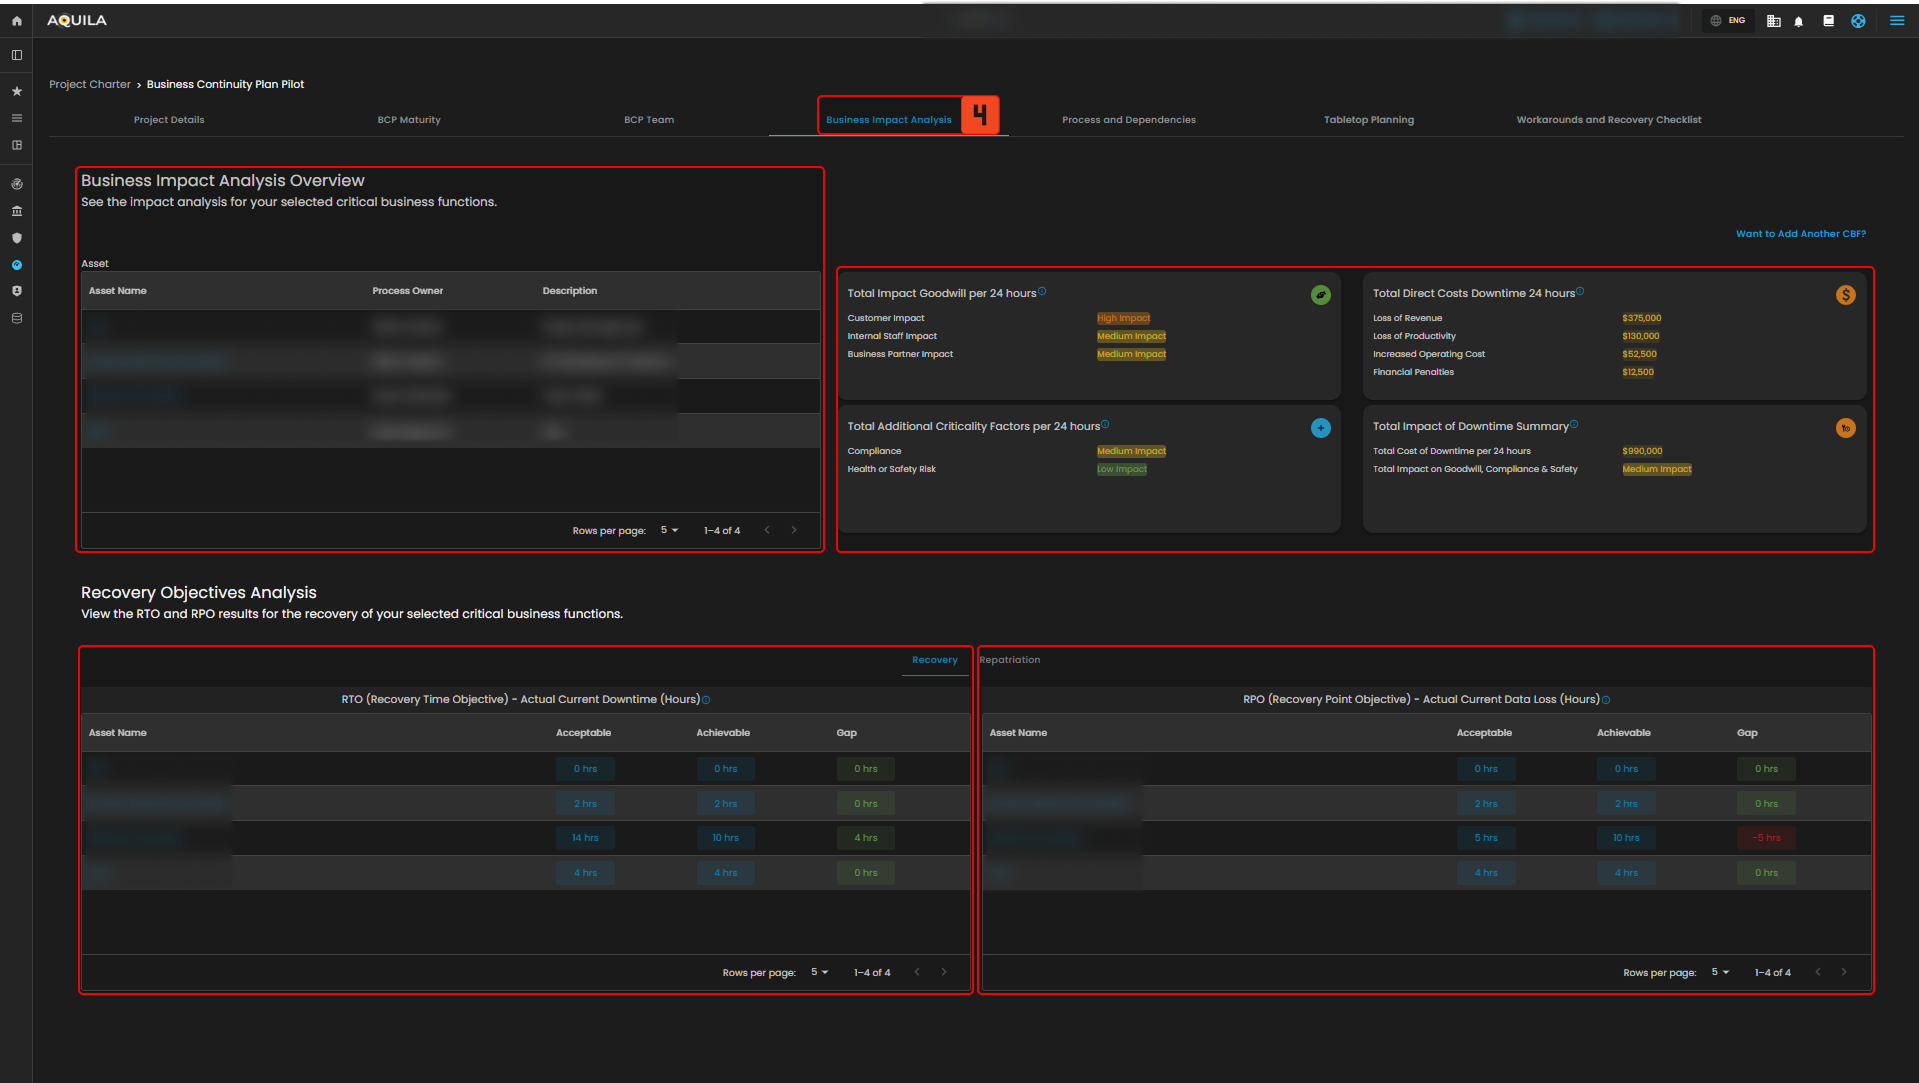Expand rows per page dropdown in RTO table
This screenshot has height=1083, width=1919.
click(819, 972)
